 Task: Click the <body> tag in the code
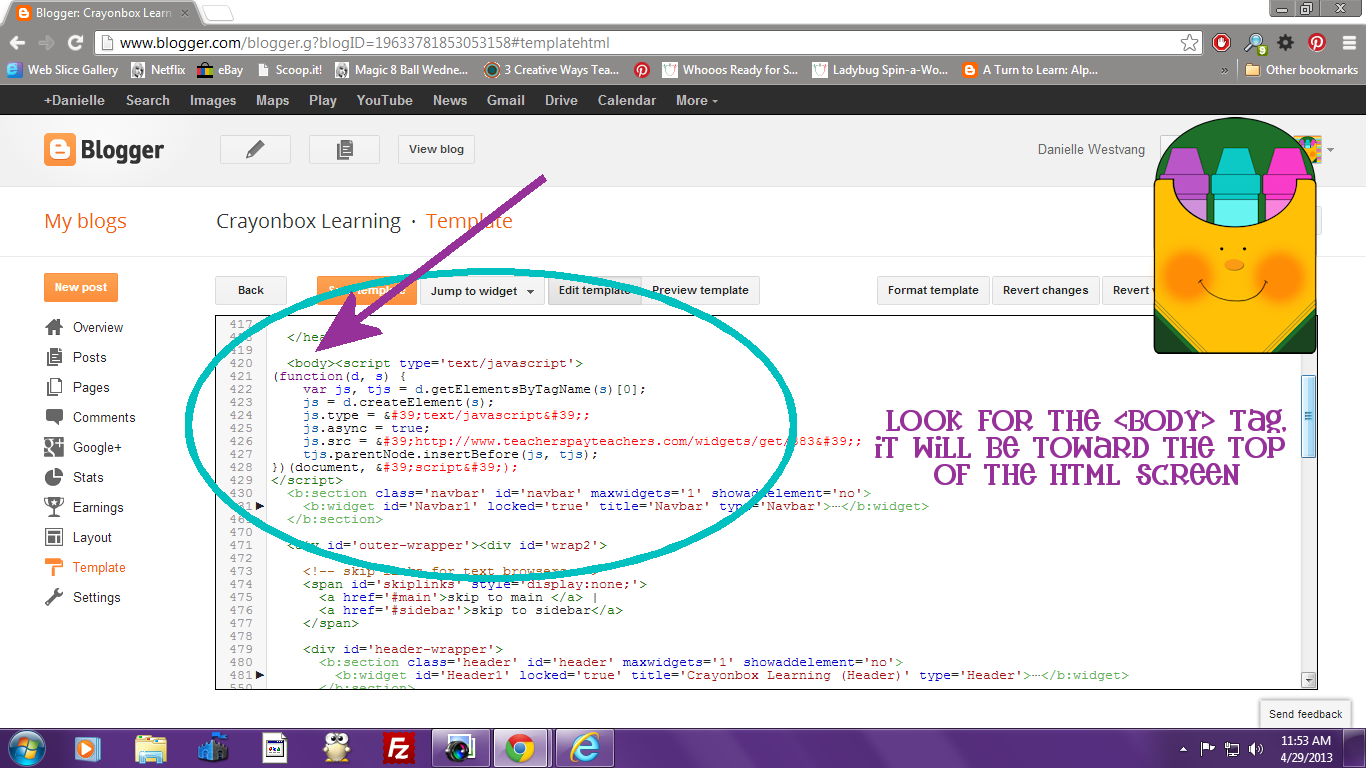click(311, 363)
